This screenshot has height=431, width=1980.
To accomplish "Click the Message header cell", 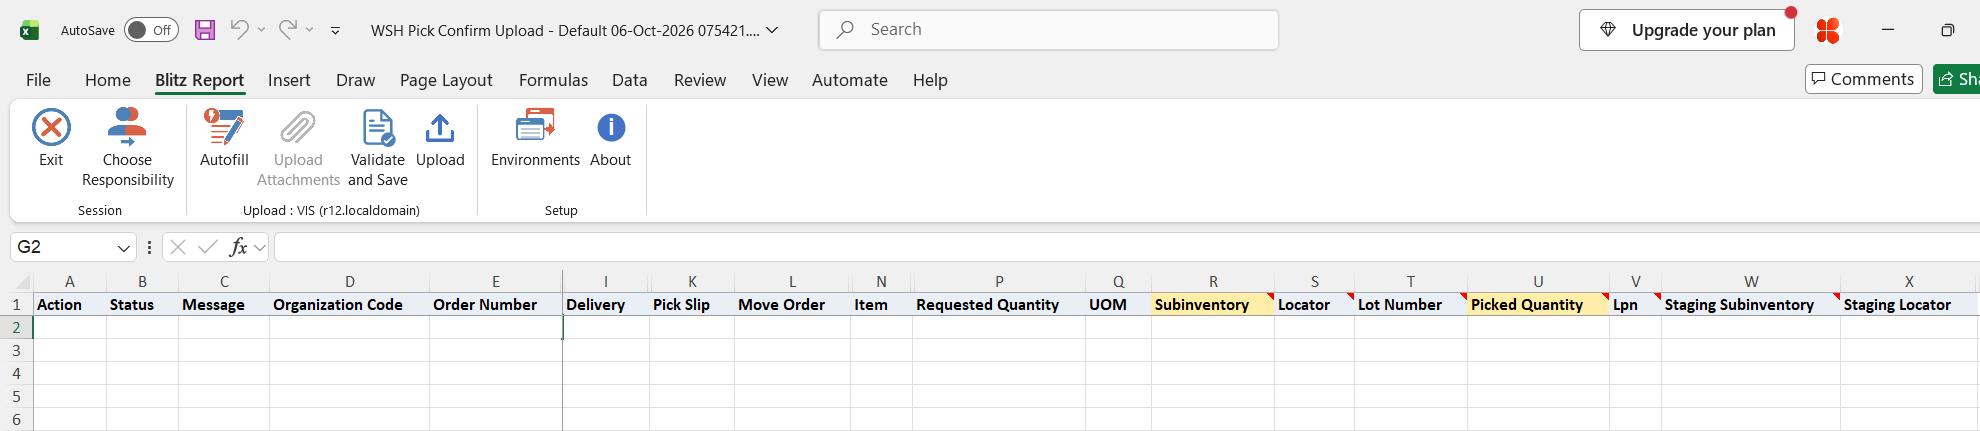I will [224, 305].
